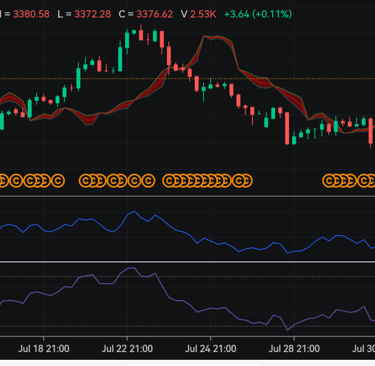Select the blue indicator line in middle pane

pos(187,232)
